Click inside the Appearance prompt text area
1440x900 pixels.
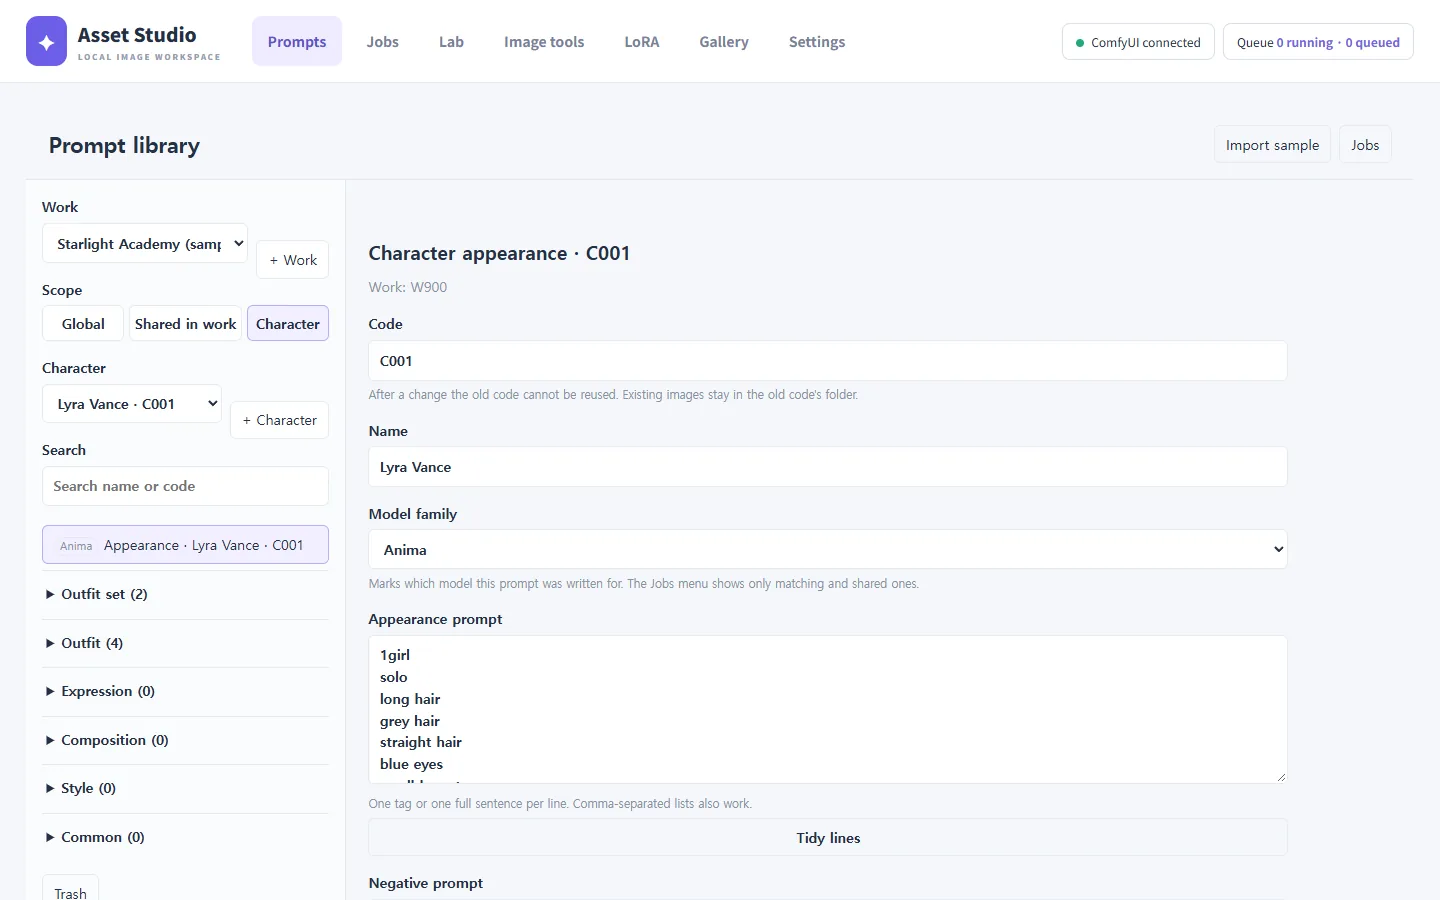point(828,709)
